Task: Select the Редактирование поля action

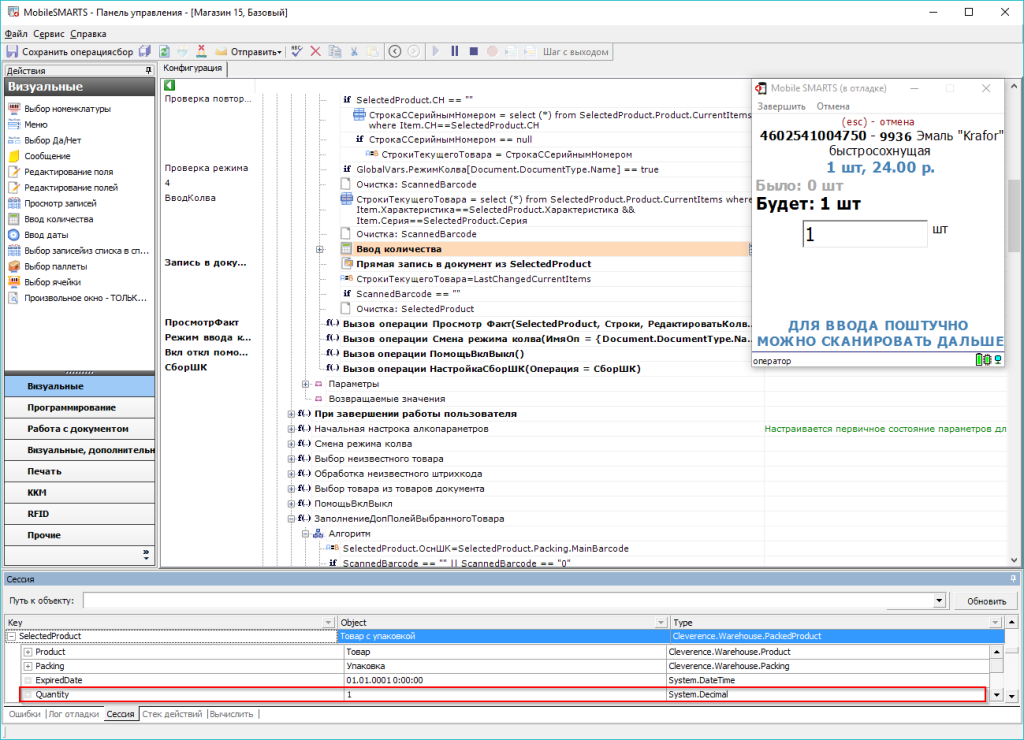Action: tap(69, 172)
